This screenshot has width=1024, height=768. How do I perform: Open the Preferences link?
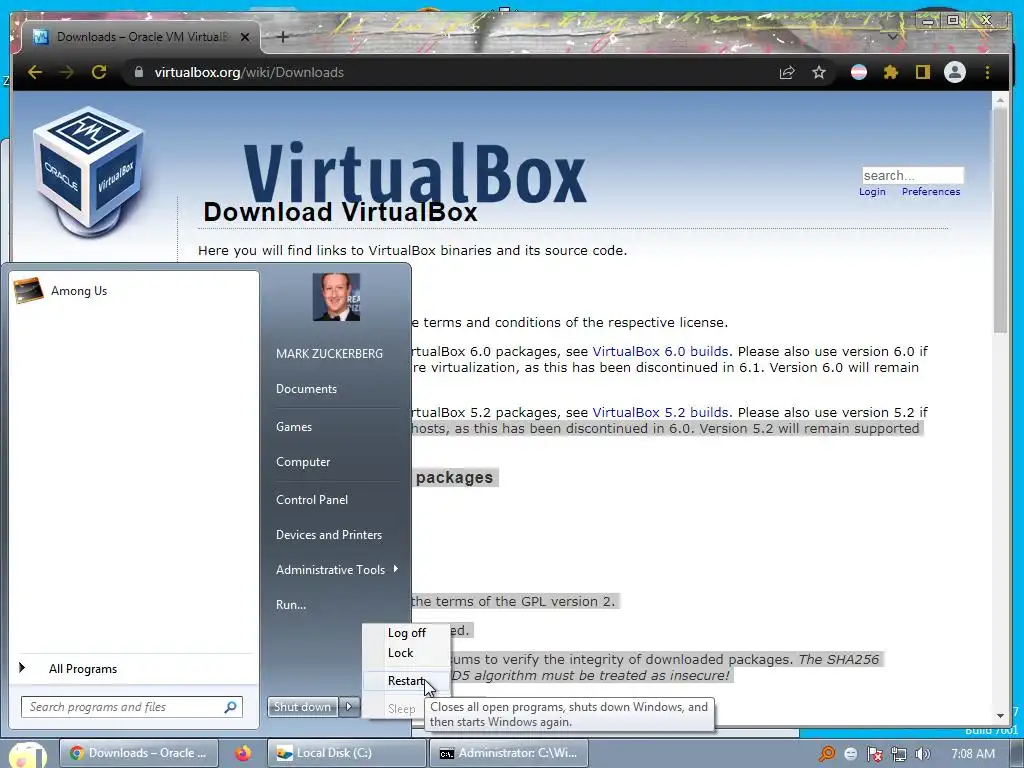[931, 191]
